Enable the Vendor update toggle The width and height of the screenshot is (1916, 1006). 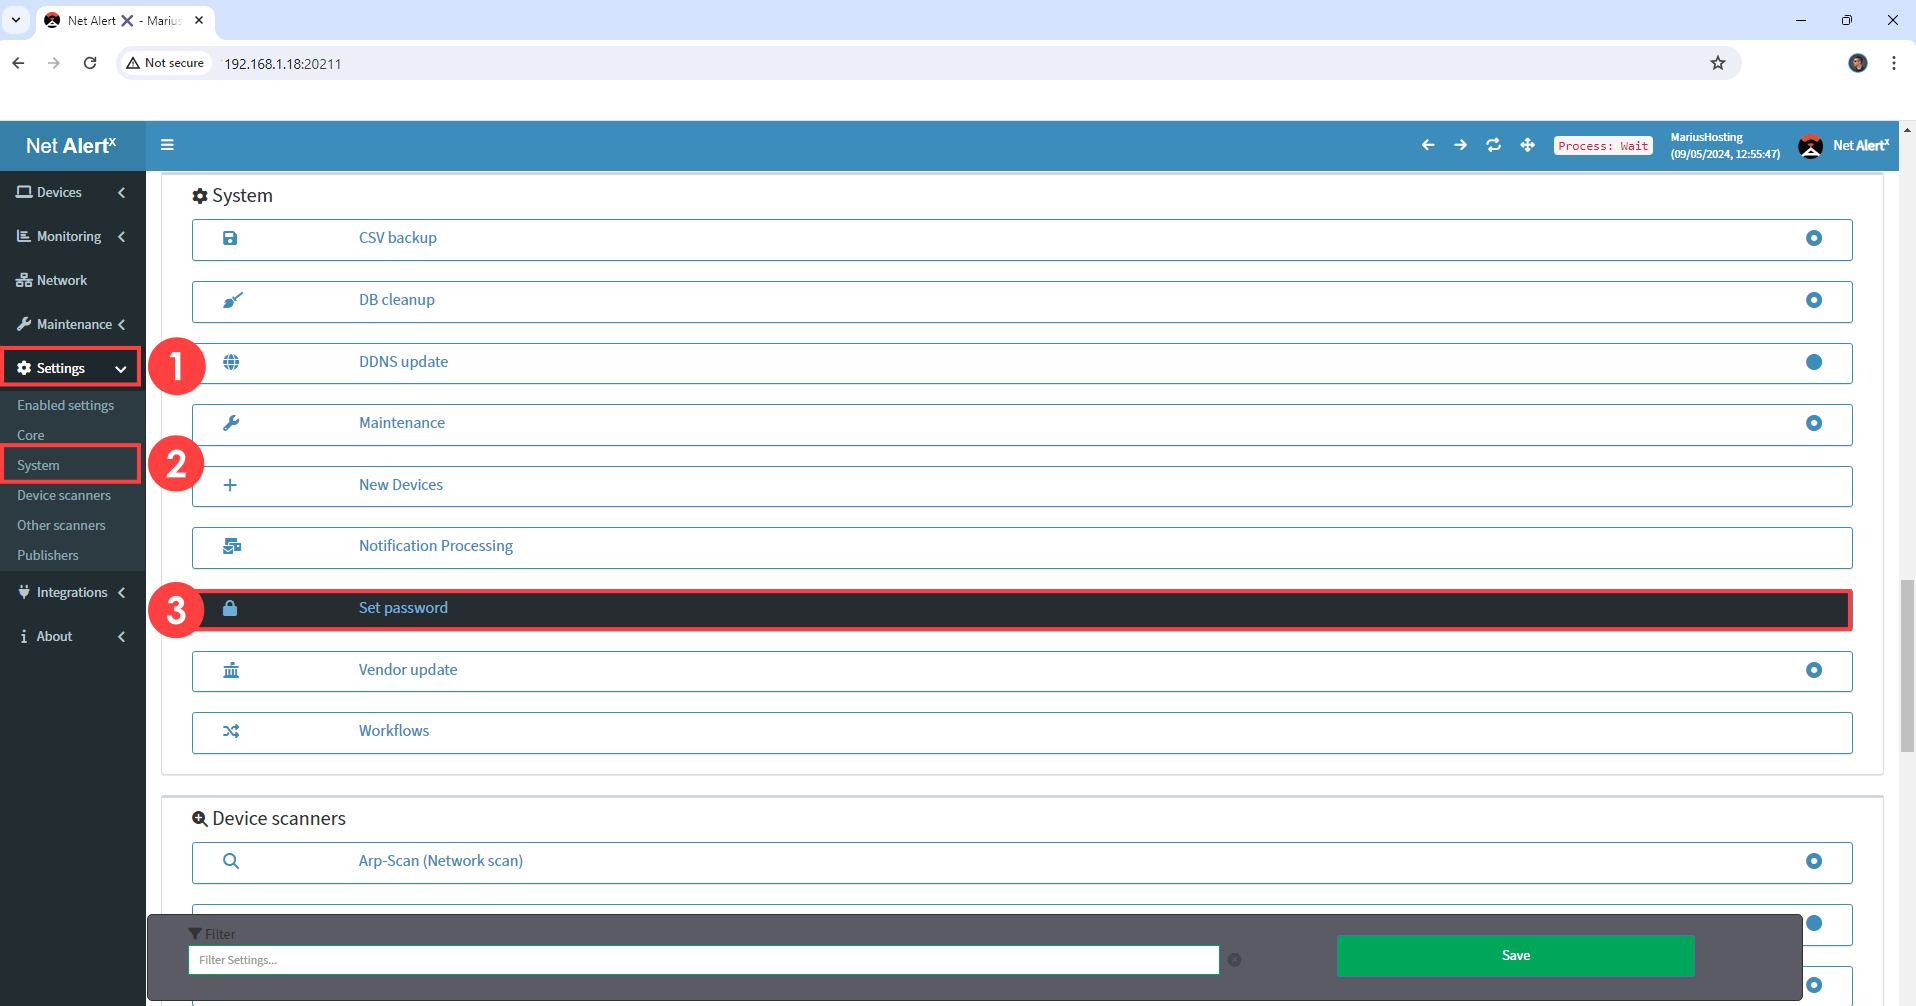(x=1814, y=670)
